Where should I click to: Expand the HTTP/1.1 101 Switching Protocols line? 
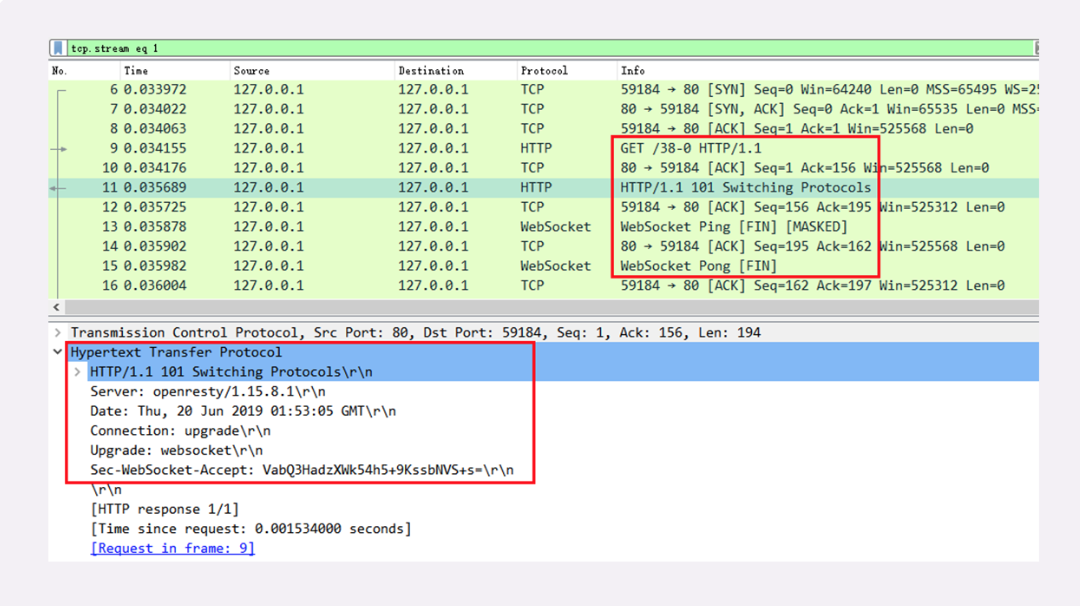pos(77,372)
